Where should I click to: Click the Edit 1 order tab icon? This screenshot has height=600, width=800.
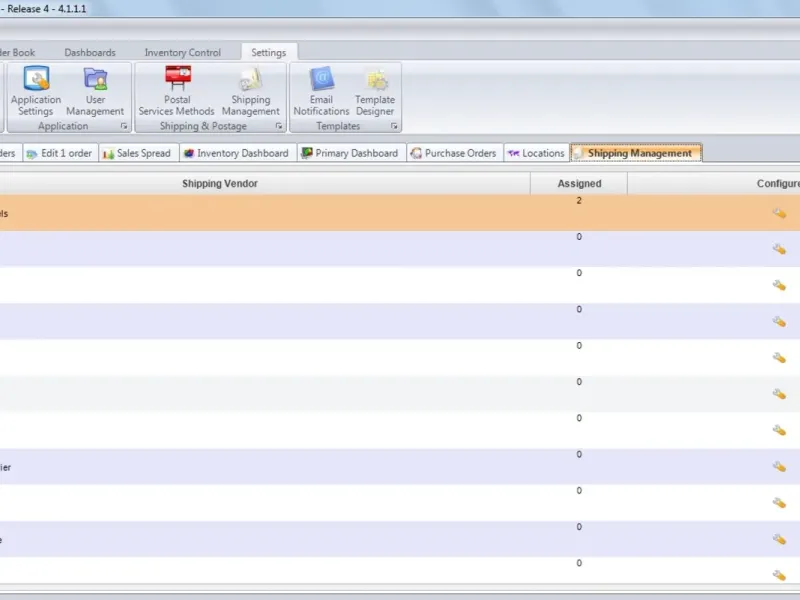(x=32, y=154)
